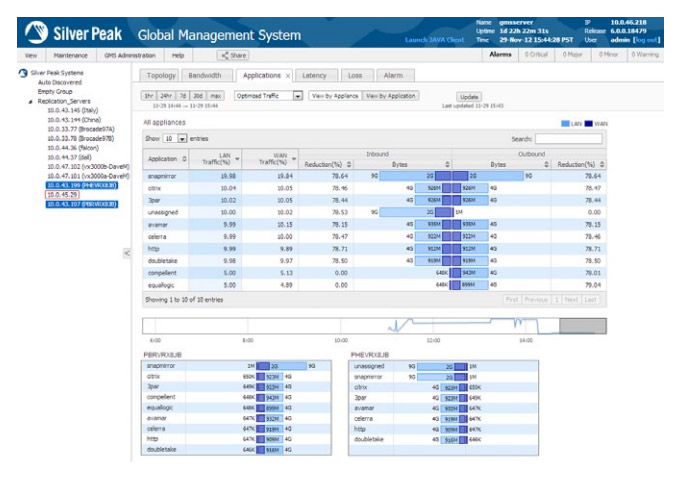Collapse the left panel with the arrow handle
682x481 pixels.
coord(127,253)
